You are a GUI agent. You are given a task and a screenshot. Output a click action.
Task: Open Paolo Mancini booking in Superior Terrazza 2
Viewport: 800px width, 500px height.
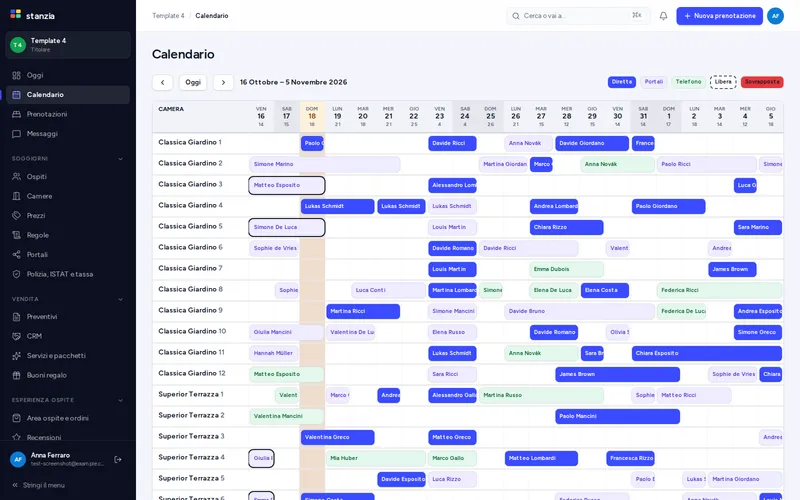tap(617, 416)
